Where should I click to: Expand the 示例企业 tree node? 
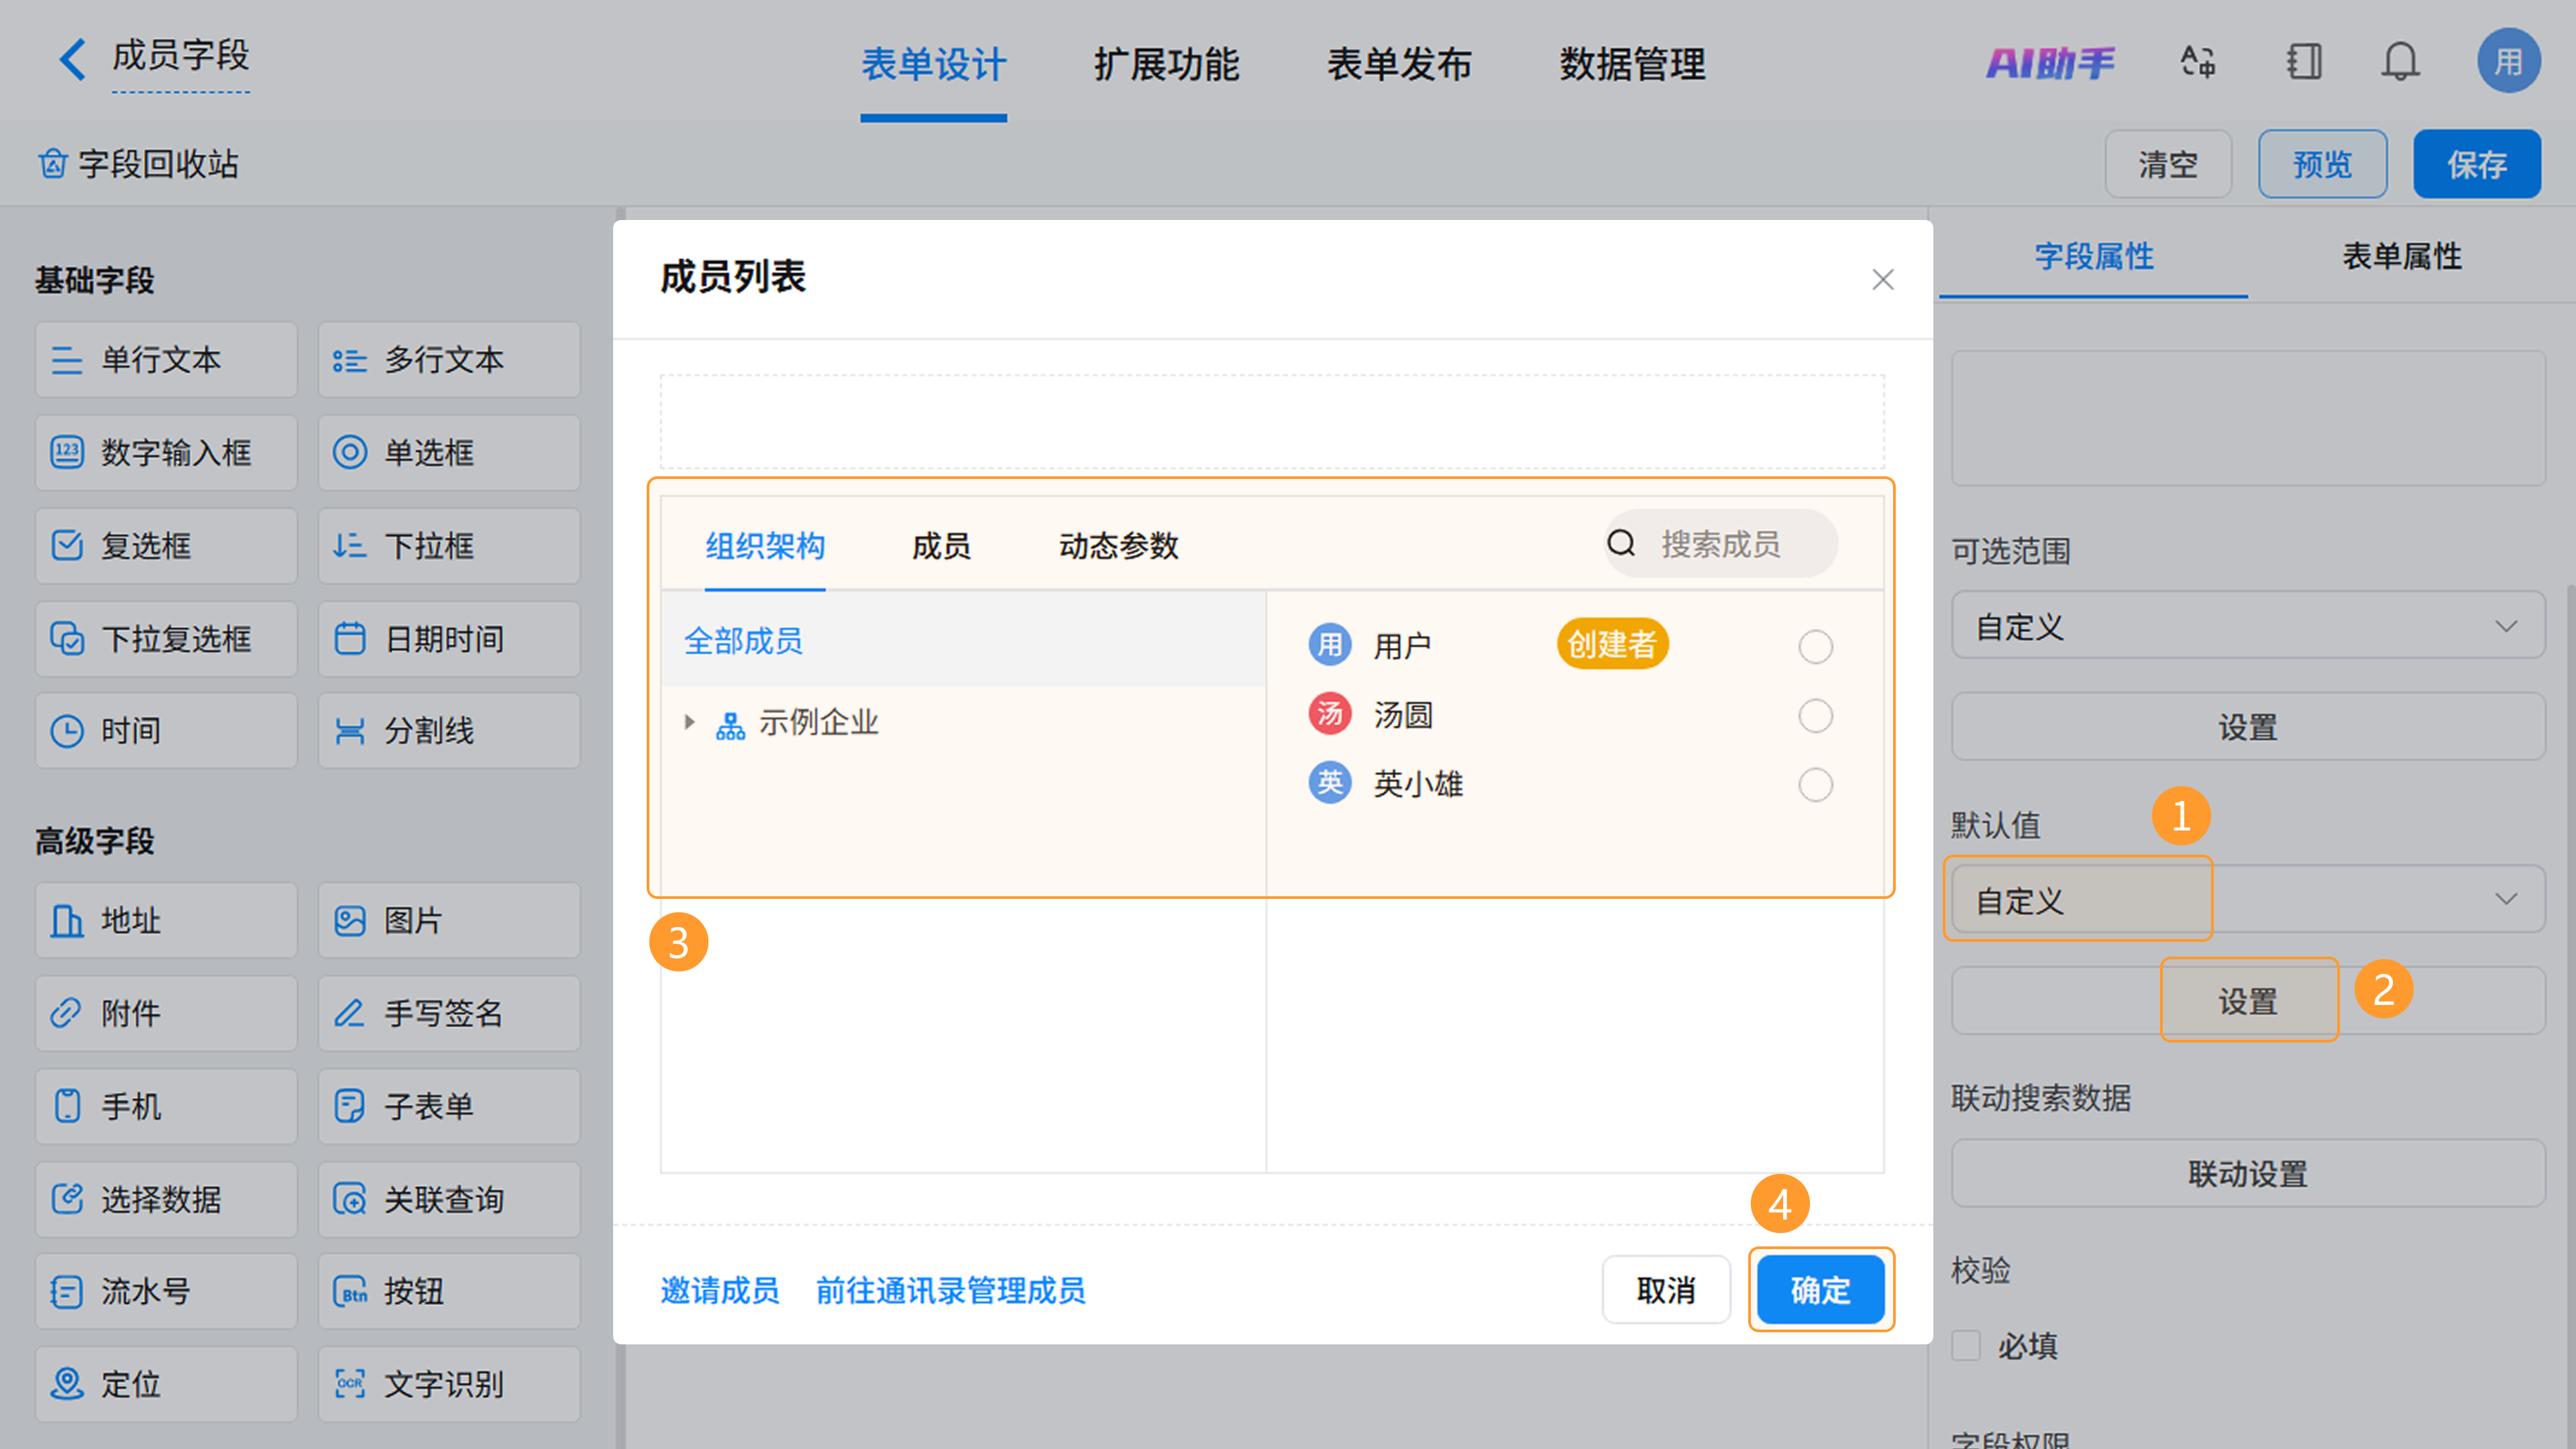pos(689,722)
